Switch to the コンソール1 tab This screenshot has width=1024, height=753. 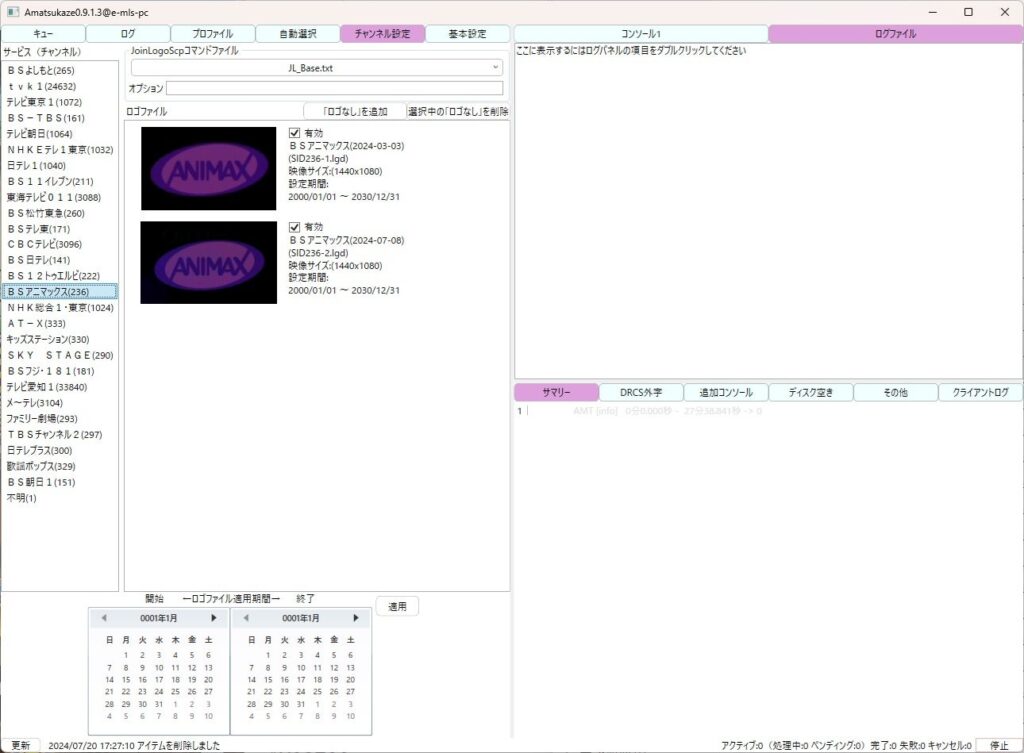coord(641,34)
